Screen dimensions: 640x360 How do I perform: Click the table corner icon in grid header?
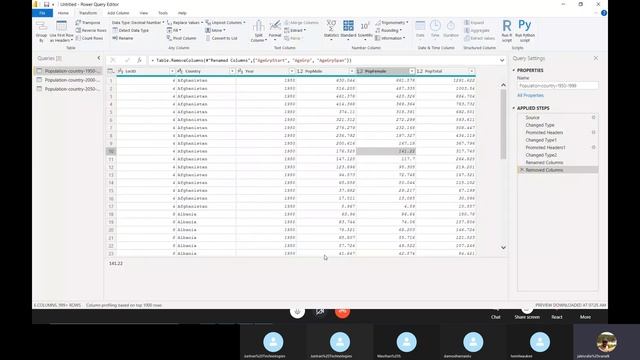110,71
